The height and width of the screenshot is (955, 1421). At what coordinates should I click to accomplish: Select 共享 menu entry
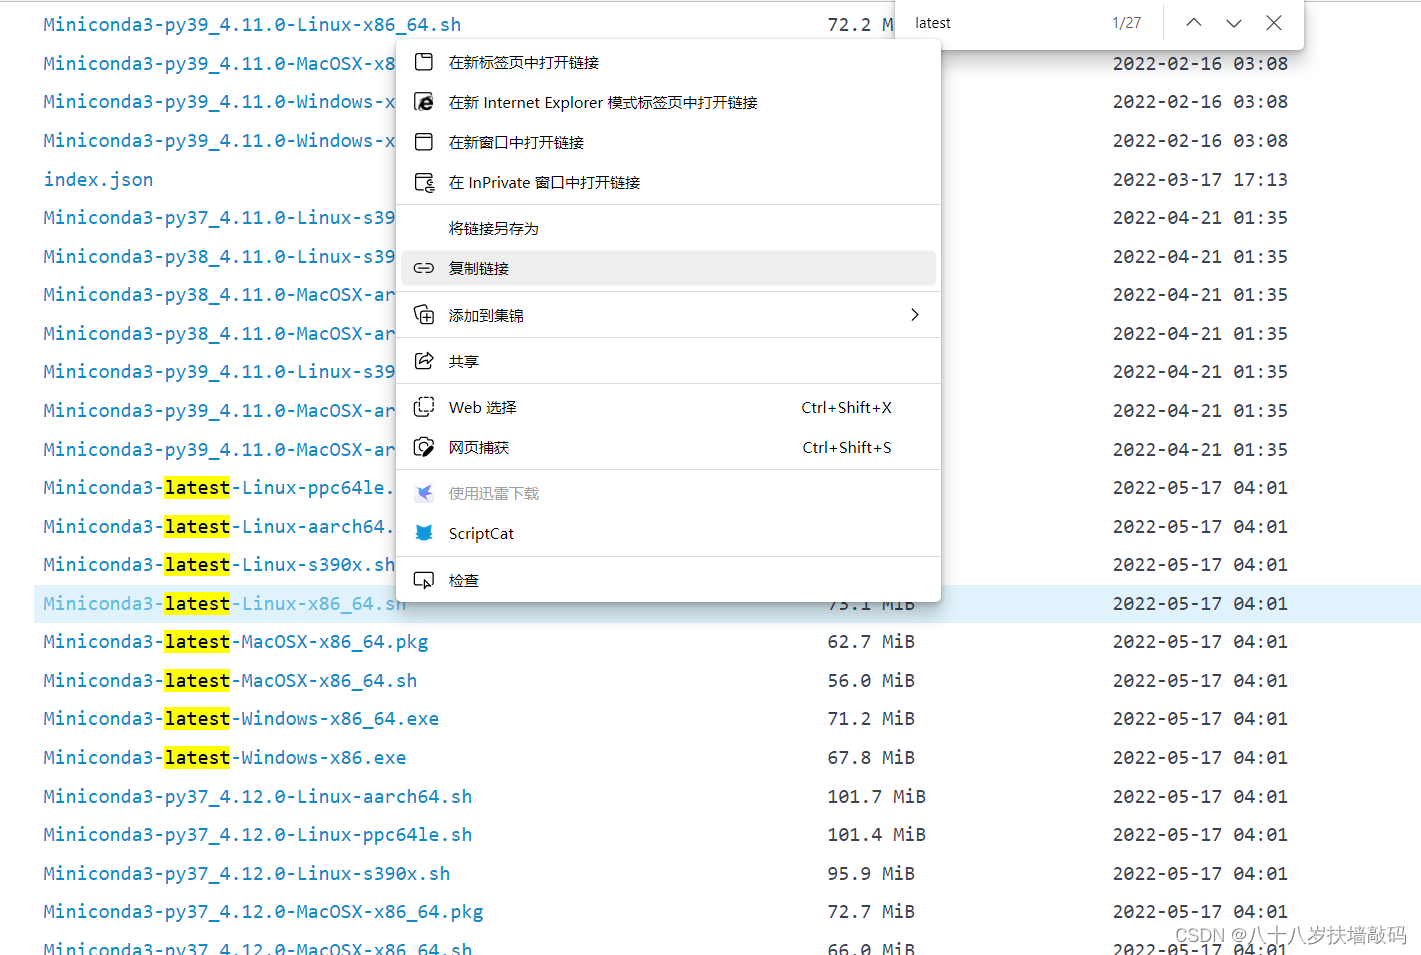point(668,361)
